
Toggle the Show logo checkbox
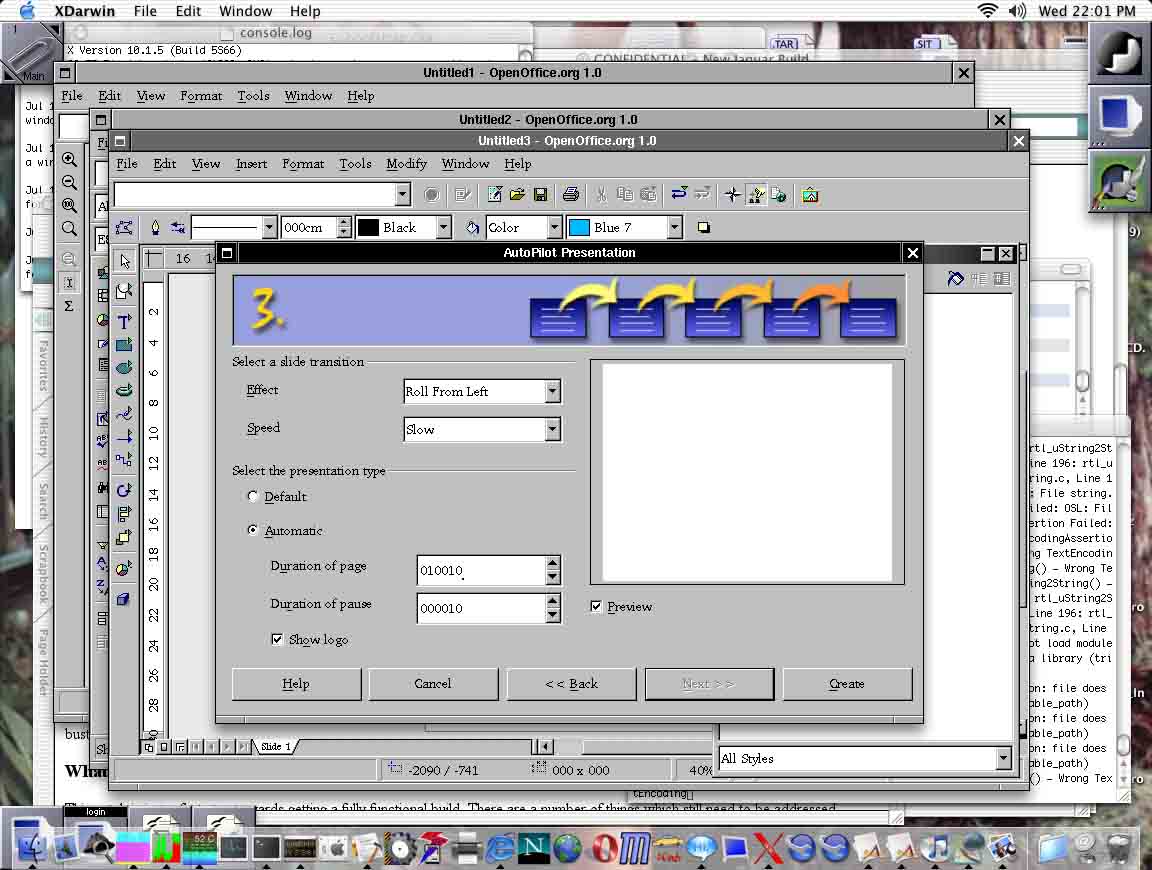pos(277,639)
